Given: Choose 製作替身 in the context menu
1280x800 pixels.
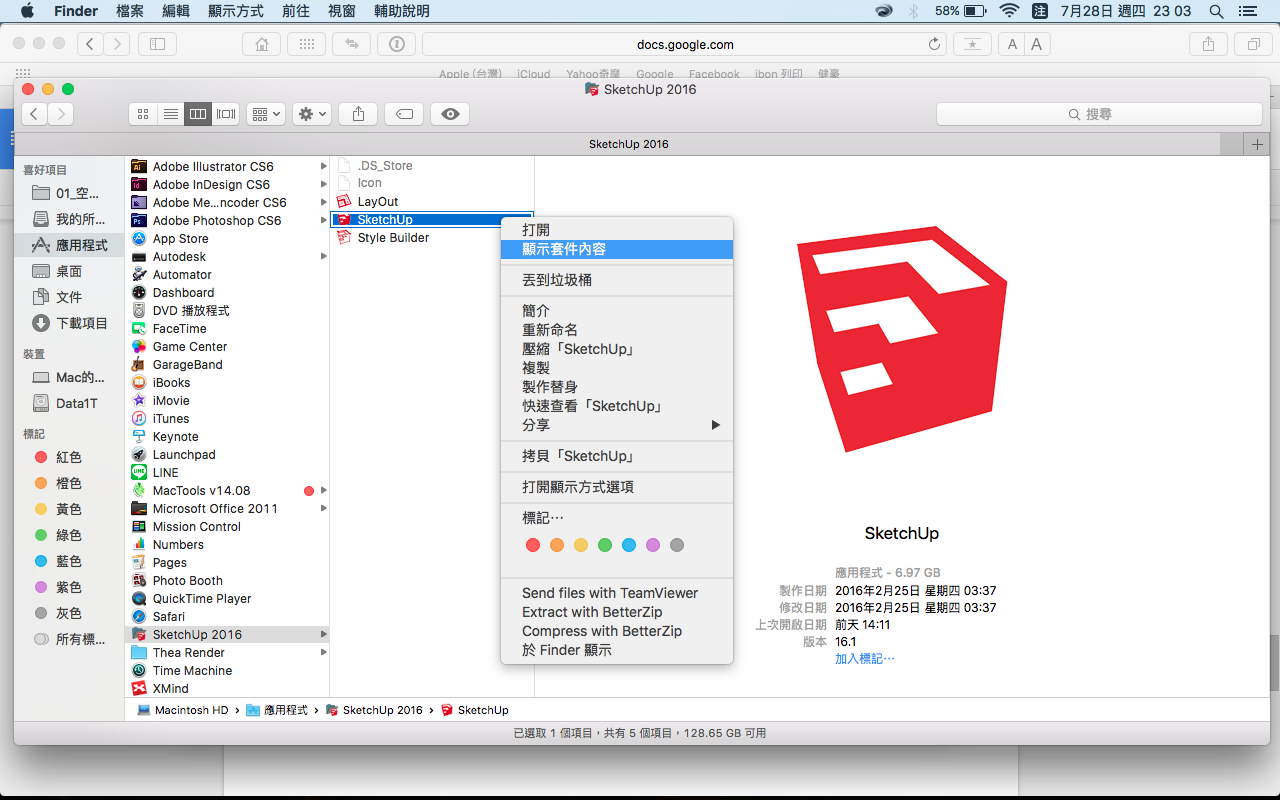Looking at the screenshot, I should tap(617, 387).
